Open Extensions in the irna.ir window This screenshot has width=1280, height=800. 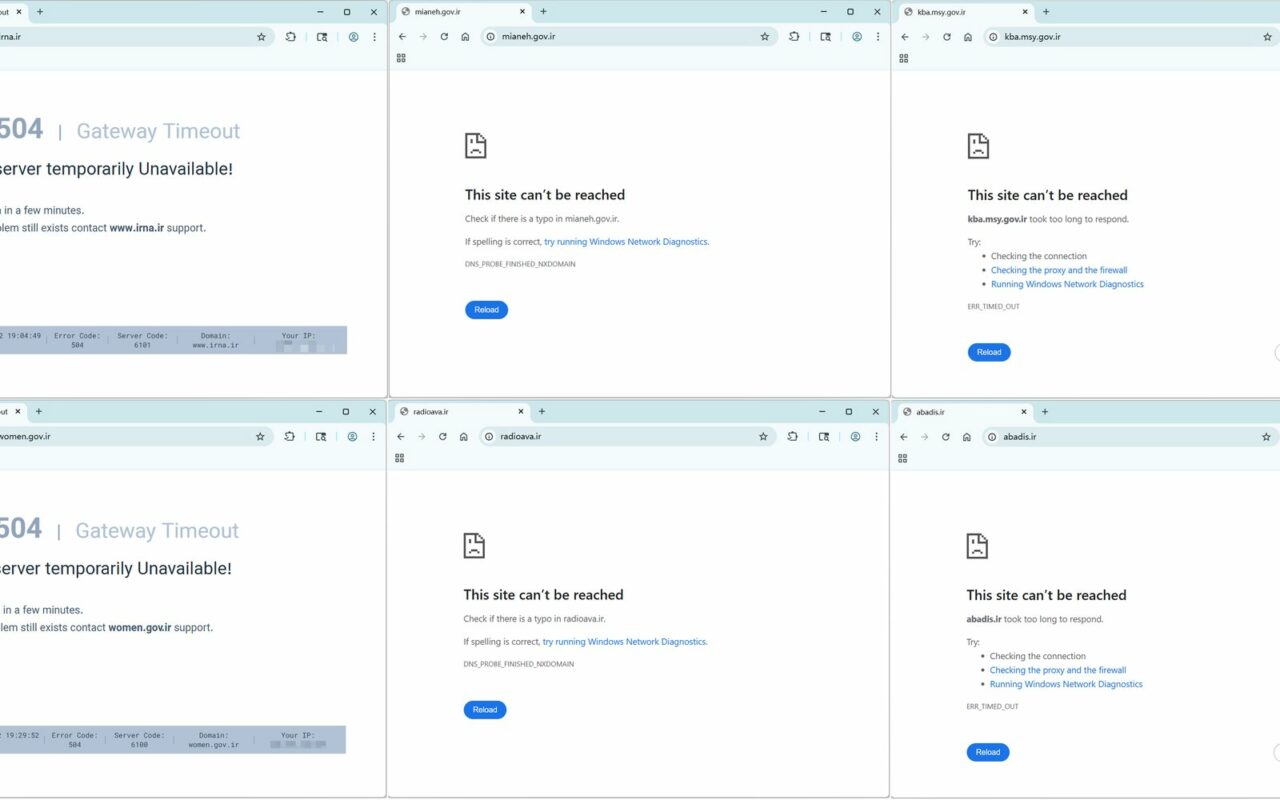(290, 37)
